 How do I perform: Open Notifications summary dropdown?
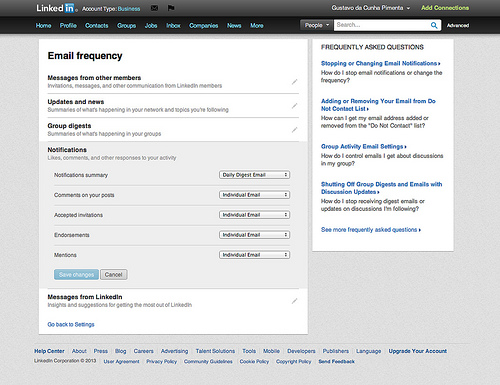point(254,175)
